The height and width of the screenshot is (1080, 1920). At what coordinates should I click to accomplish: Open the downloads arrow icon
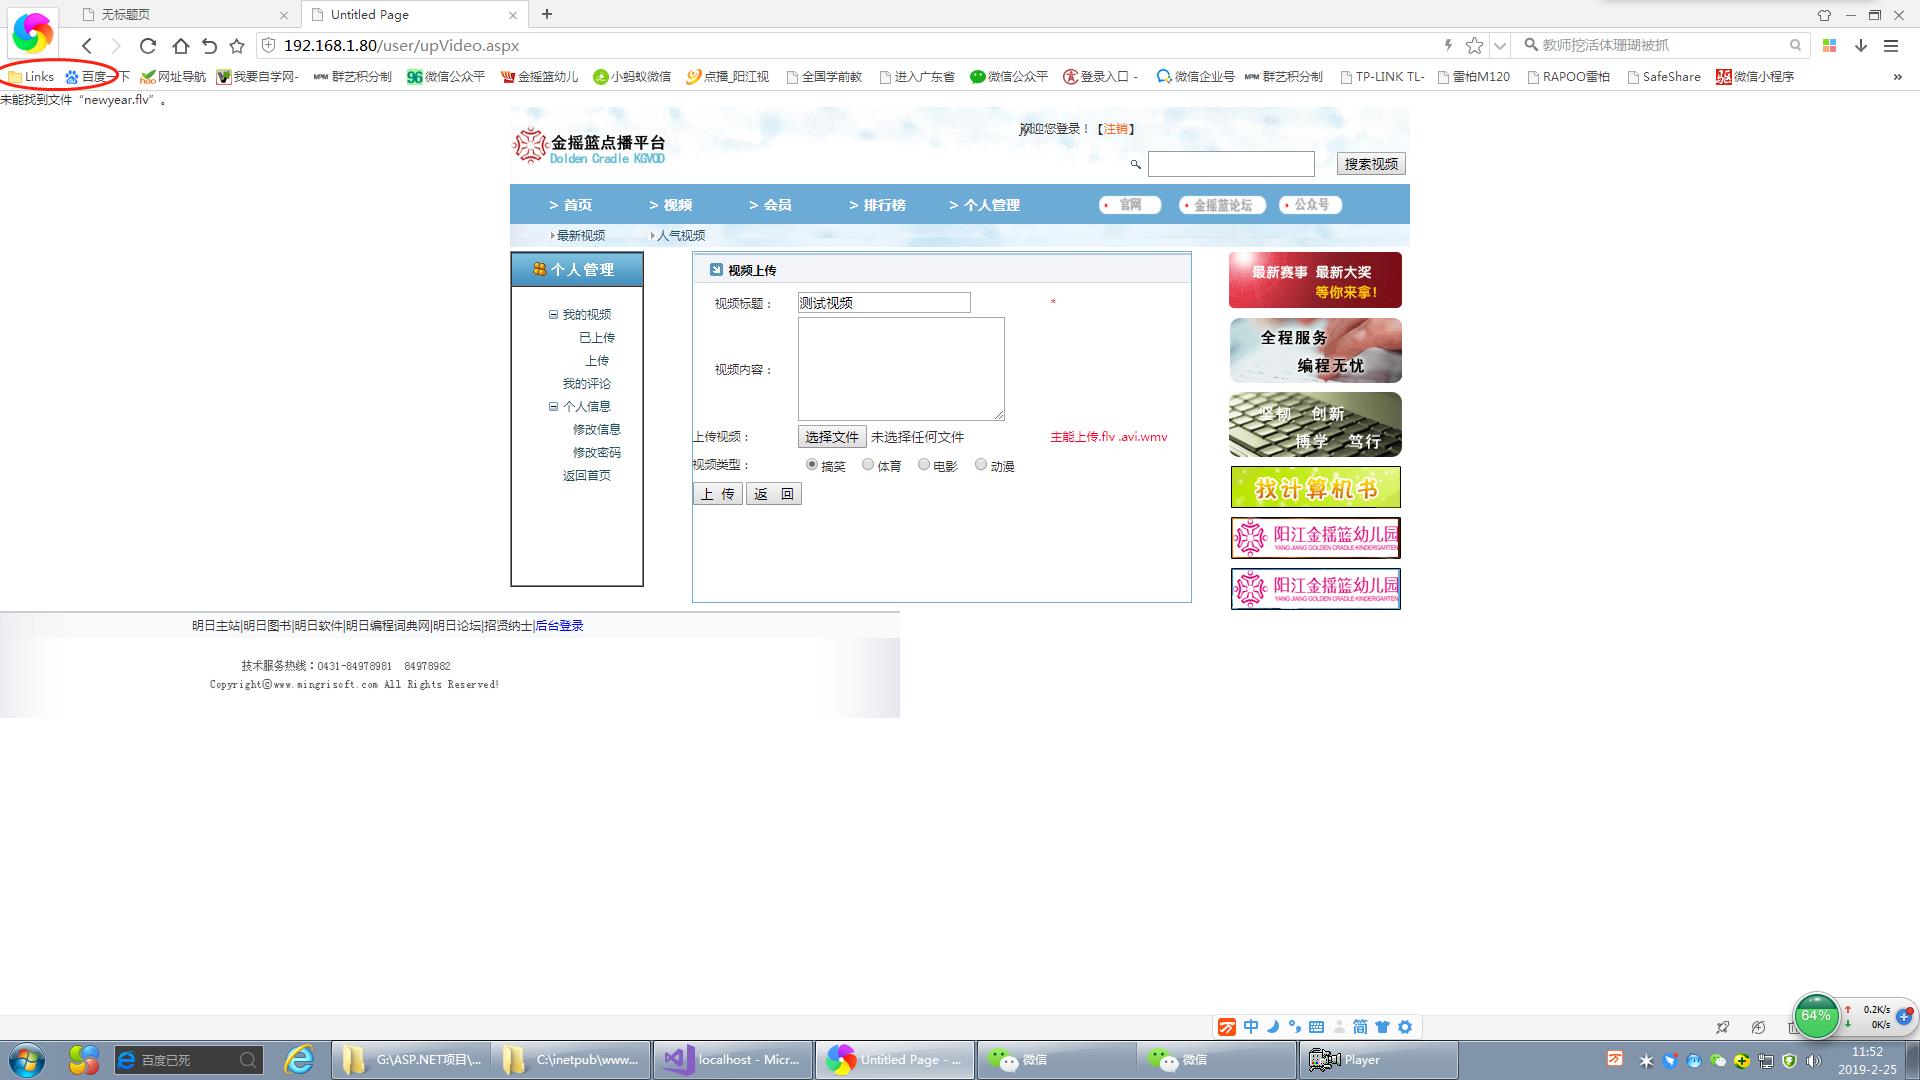(1861, 45)
